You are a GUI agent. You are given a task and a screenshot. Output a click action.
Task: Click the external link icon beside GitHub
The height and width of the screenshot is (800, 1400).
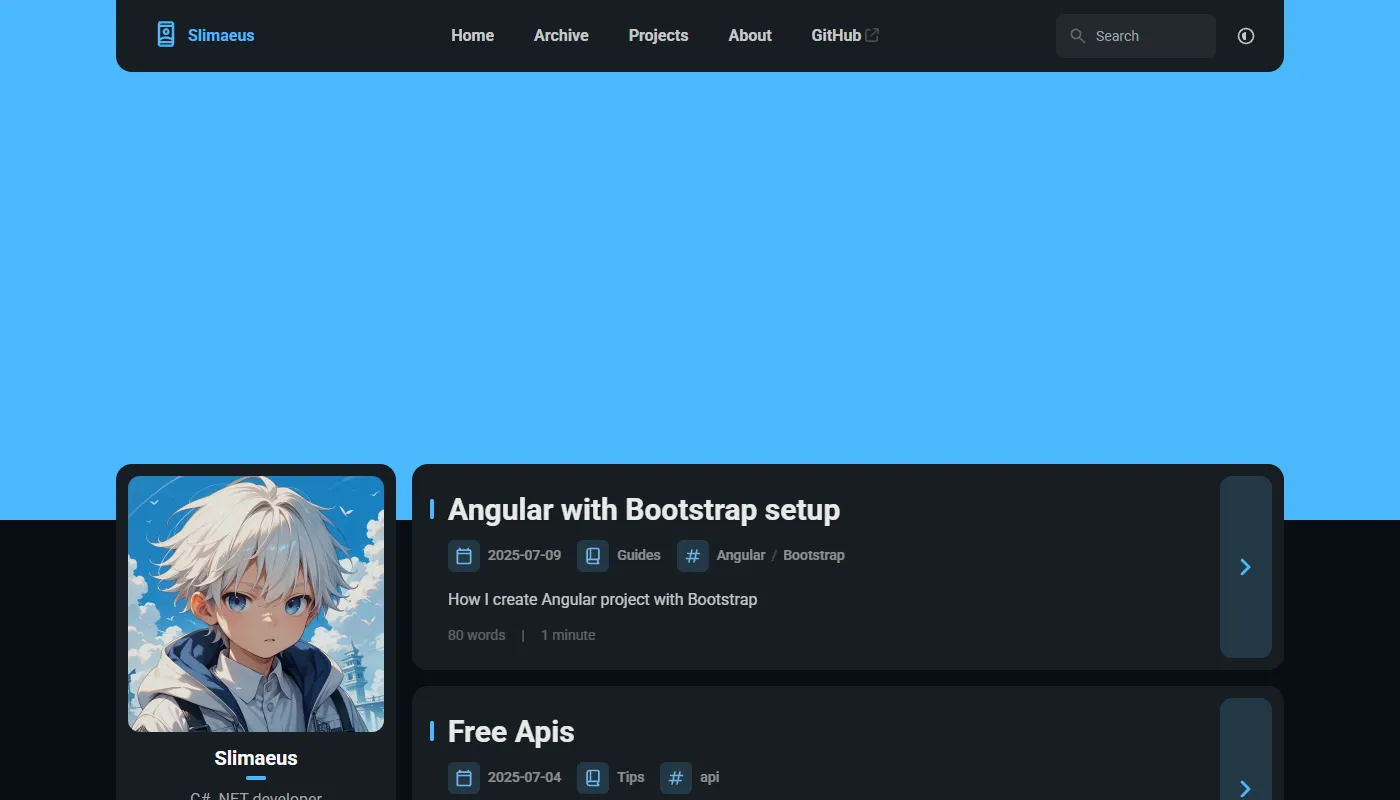point(872,35)
